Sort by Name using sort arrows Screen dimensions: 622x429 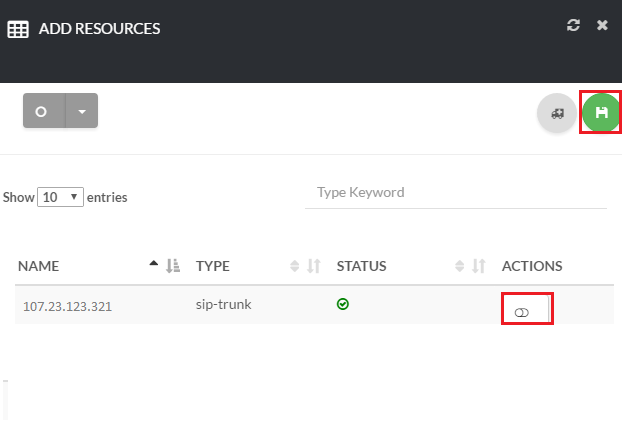pyautogui.click(x=165, y=265)
